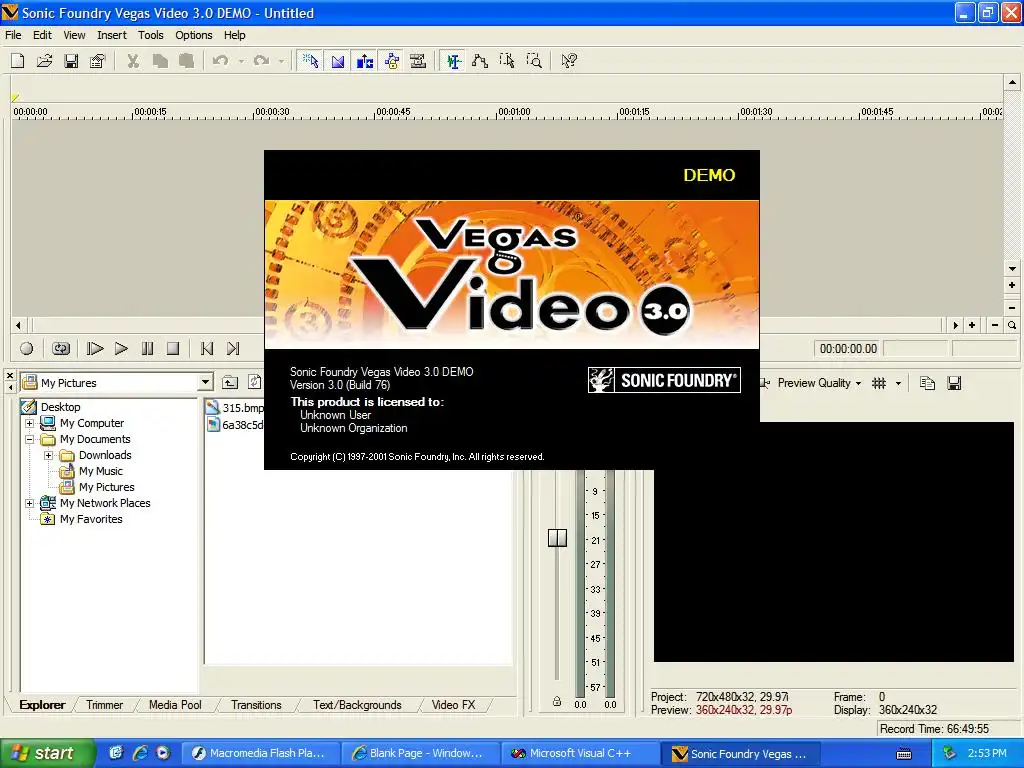Open the My Pictures folder dropdown

206,383
